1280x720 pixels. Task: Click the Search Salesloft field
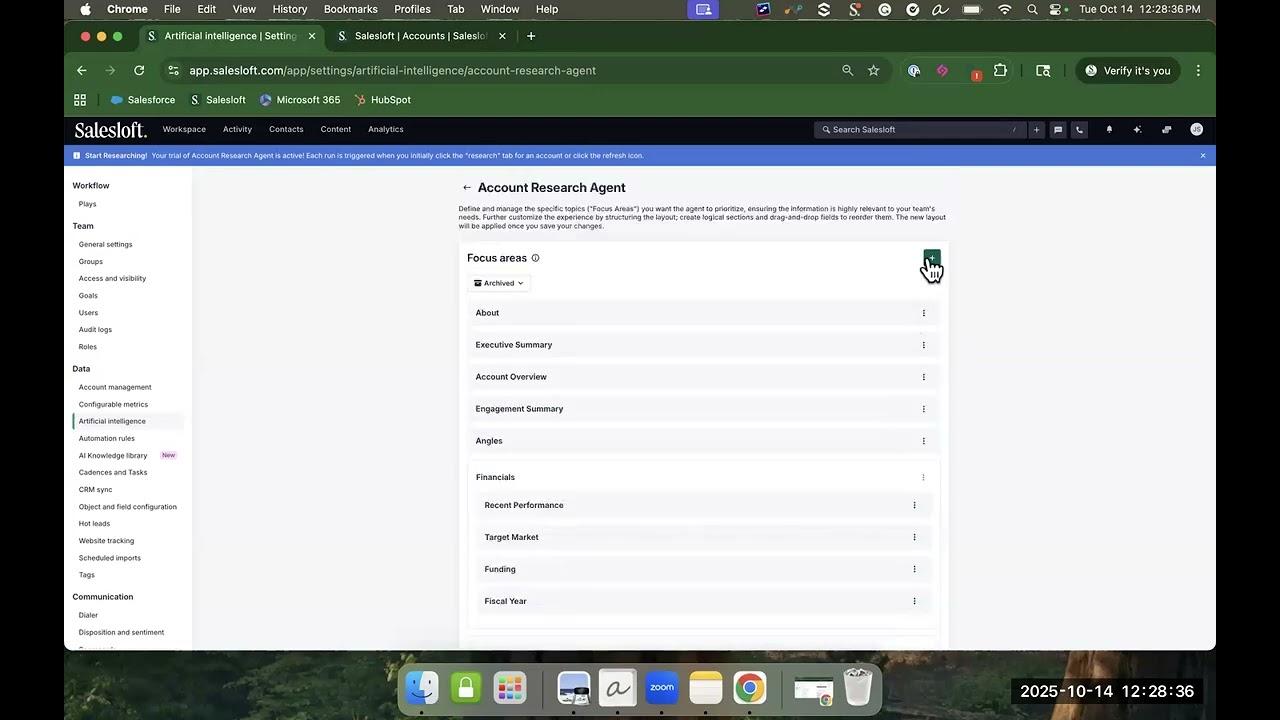click(918, 129)
